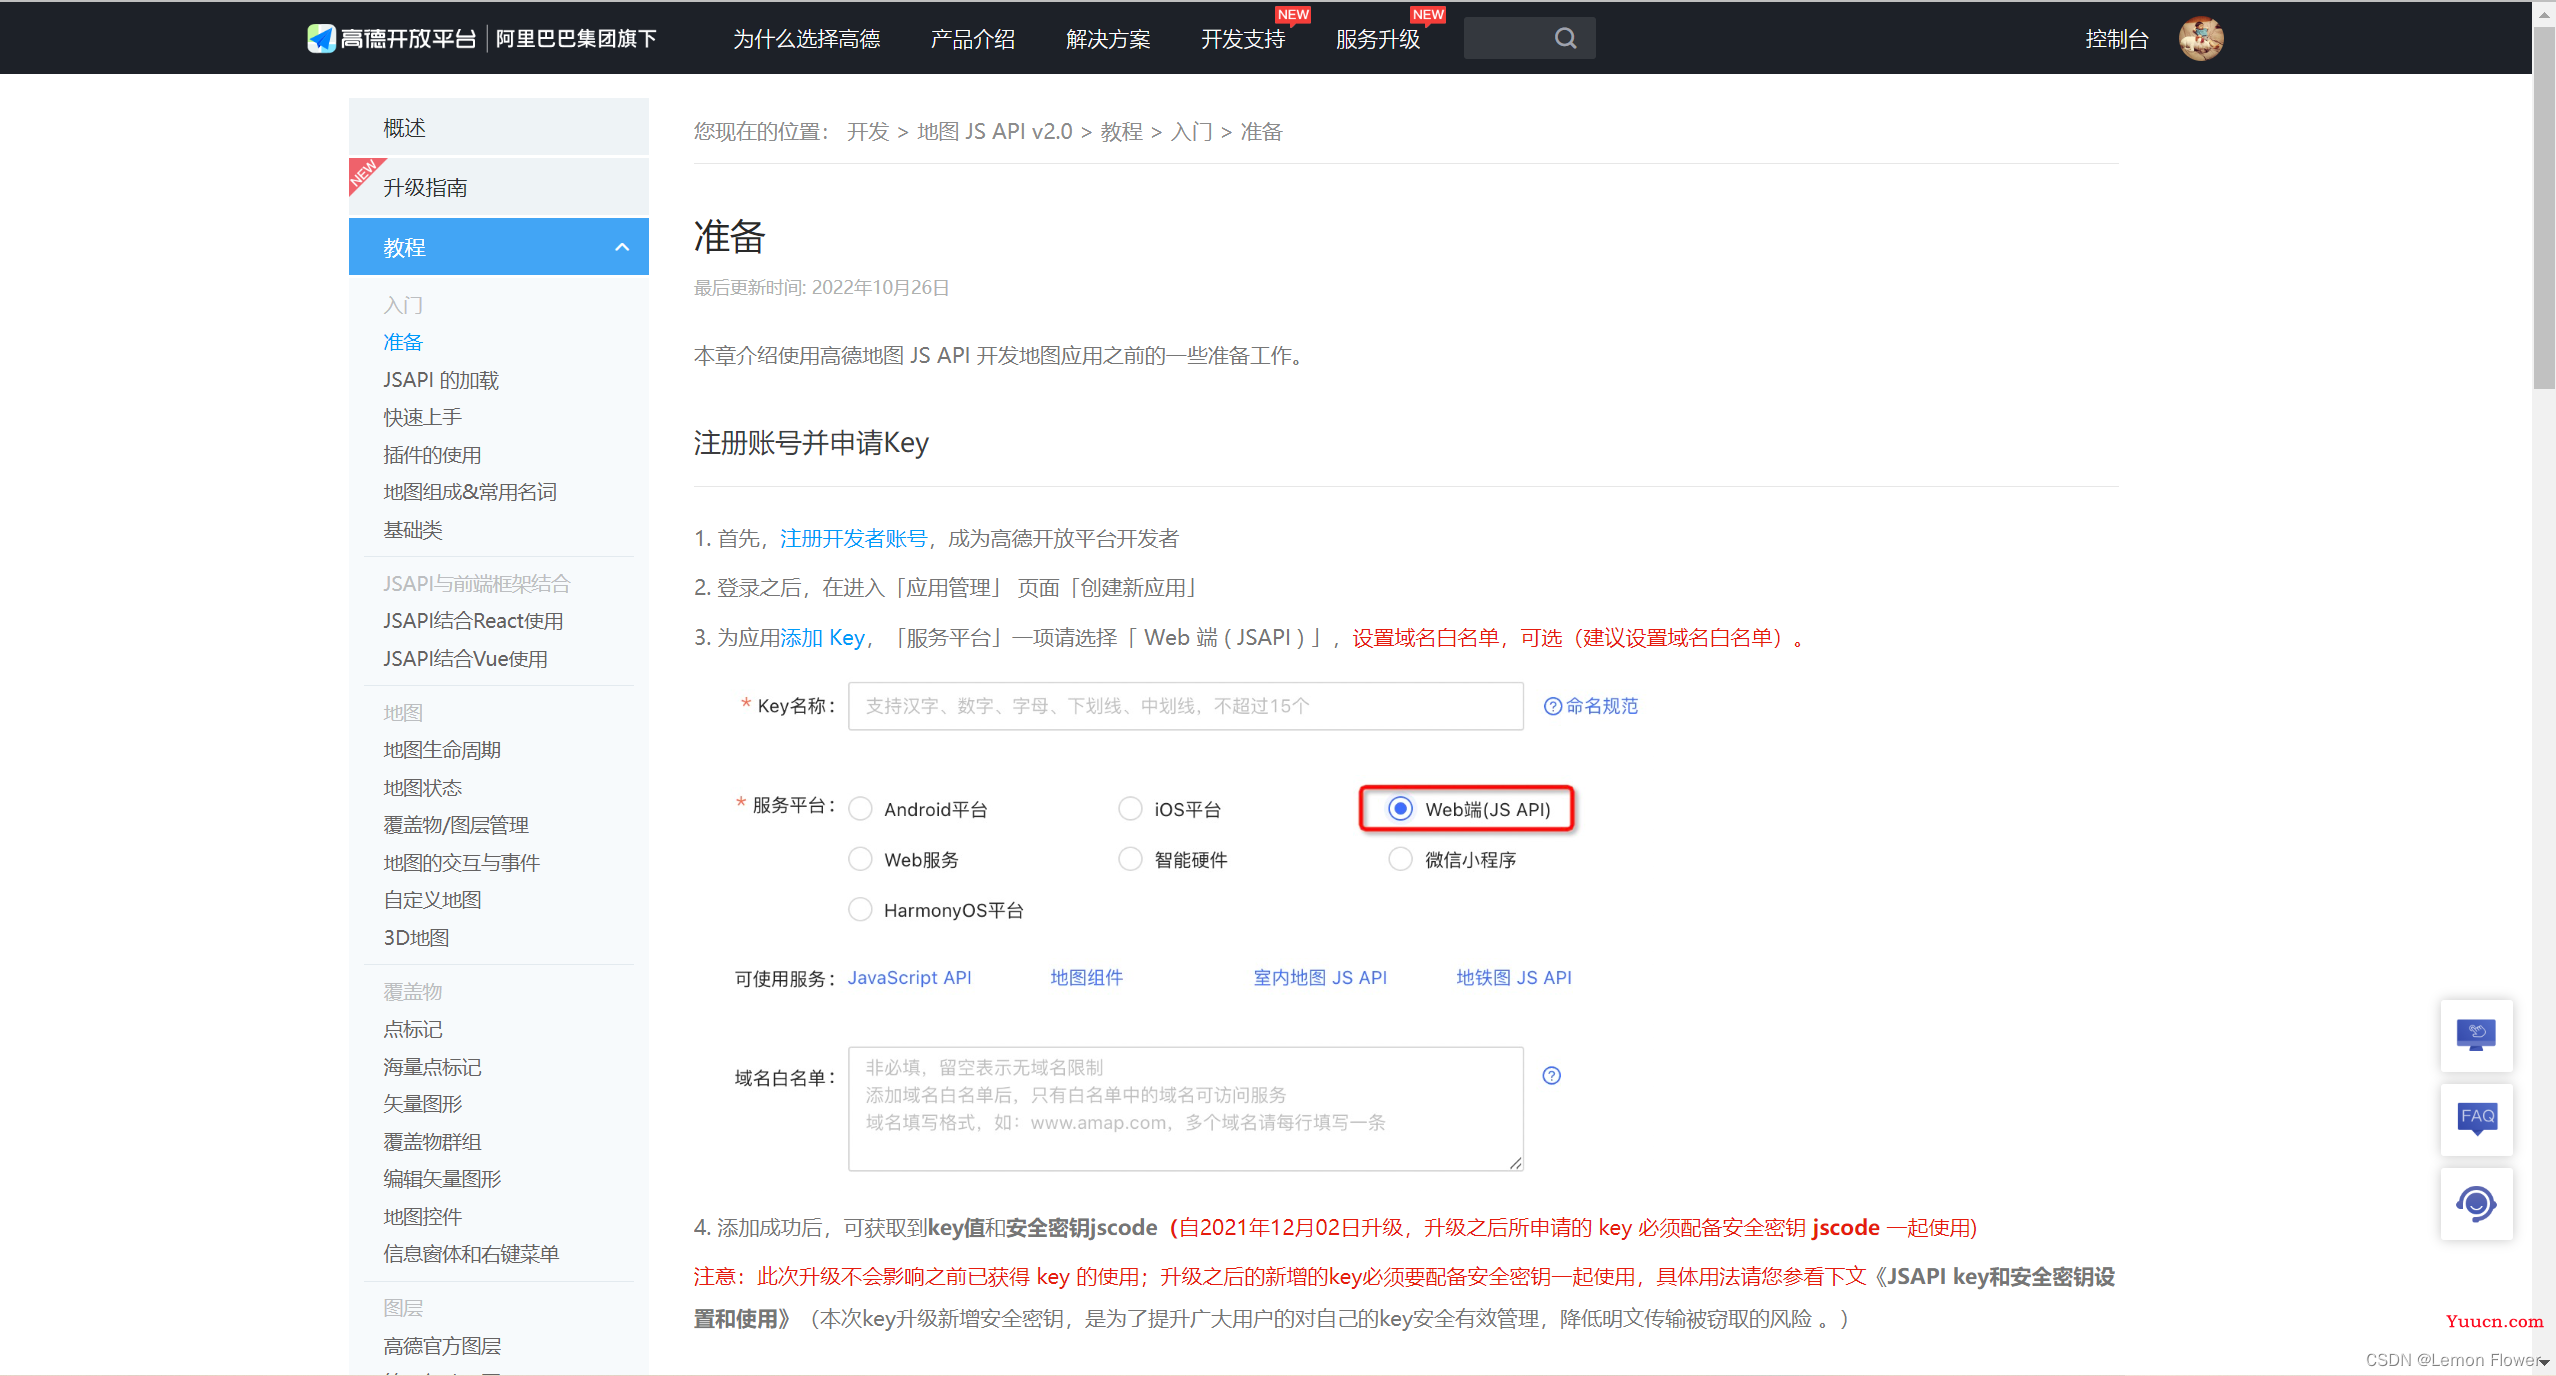Viewport: 2556px width, 1376px height.
Task: Open the 产品介绍 nav menu
Action: (973, 39)
